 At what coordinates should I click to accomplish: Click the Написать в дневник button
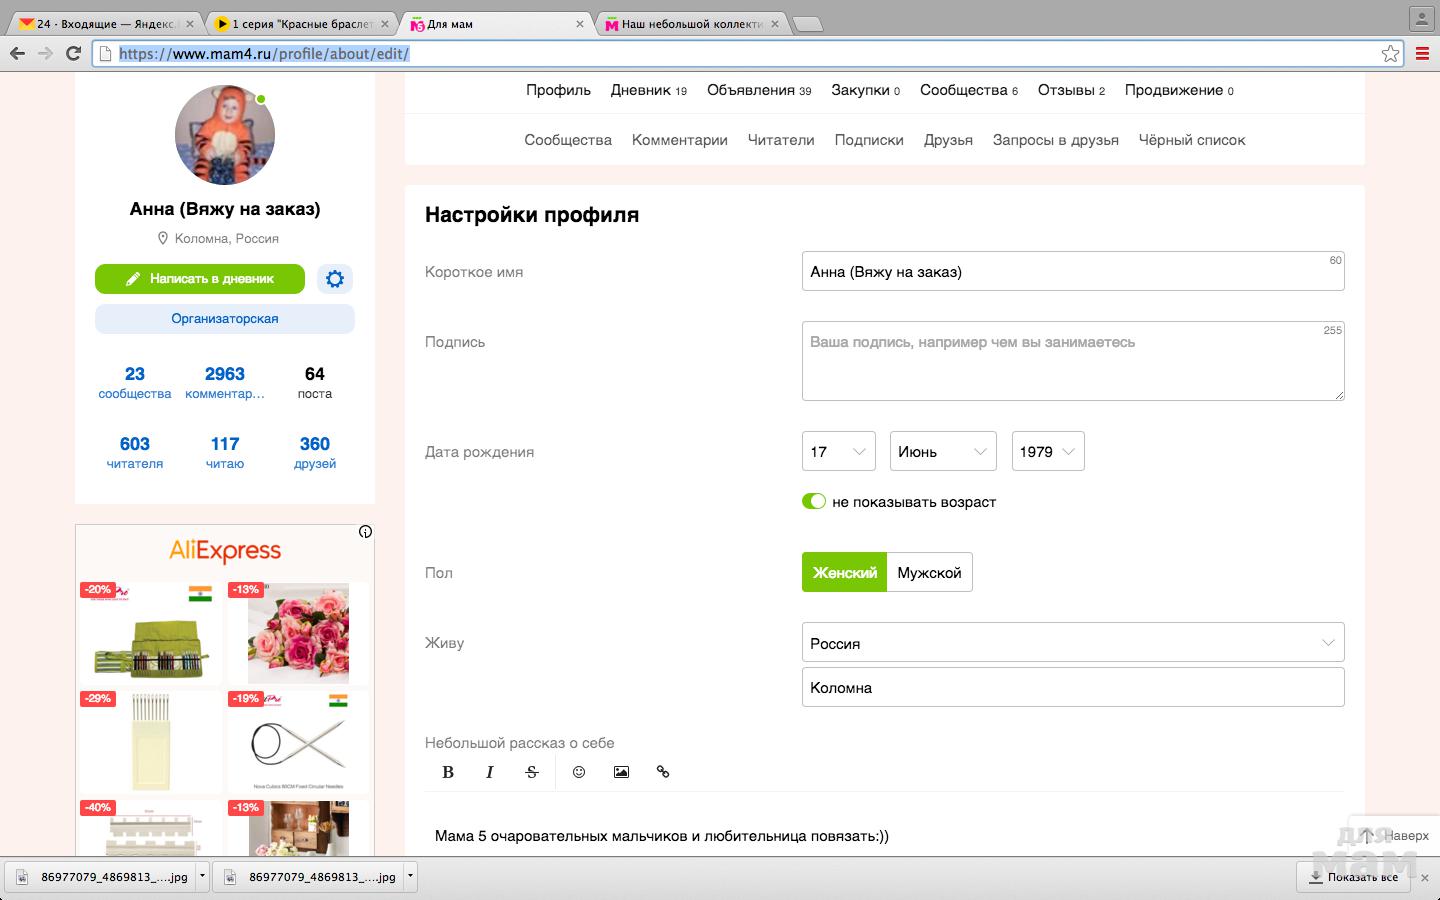(x=200, y=279)
